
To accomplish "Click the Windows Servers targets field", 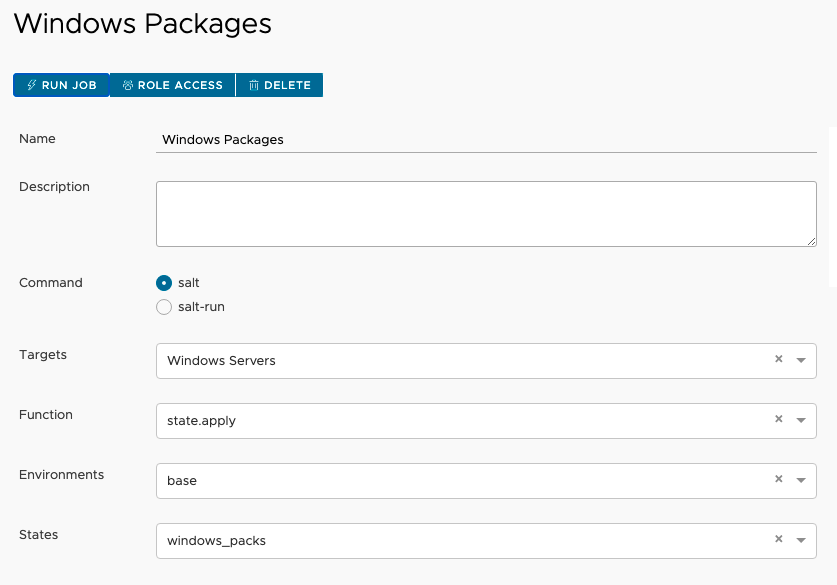I will click(460, 361).
